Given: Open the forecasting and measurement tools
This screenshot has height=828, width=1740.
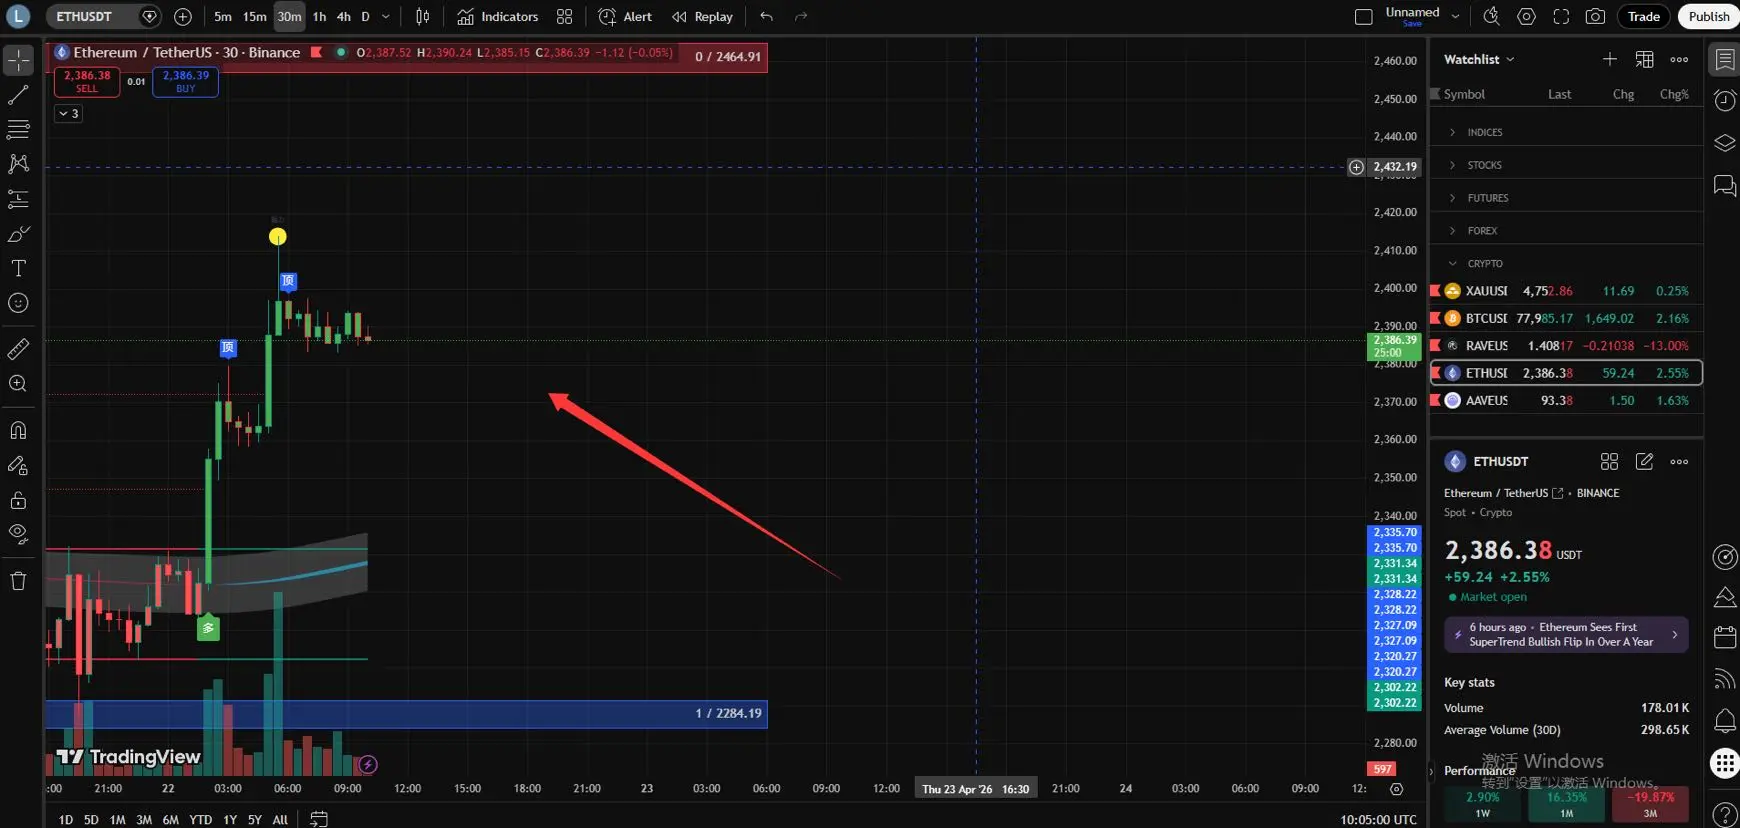Looking at the screenshot, I should [18, 199].
